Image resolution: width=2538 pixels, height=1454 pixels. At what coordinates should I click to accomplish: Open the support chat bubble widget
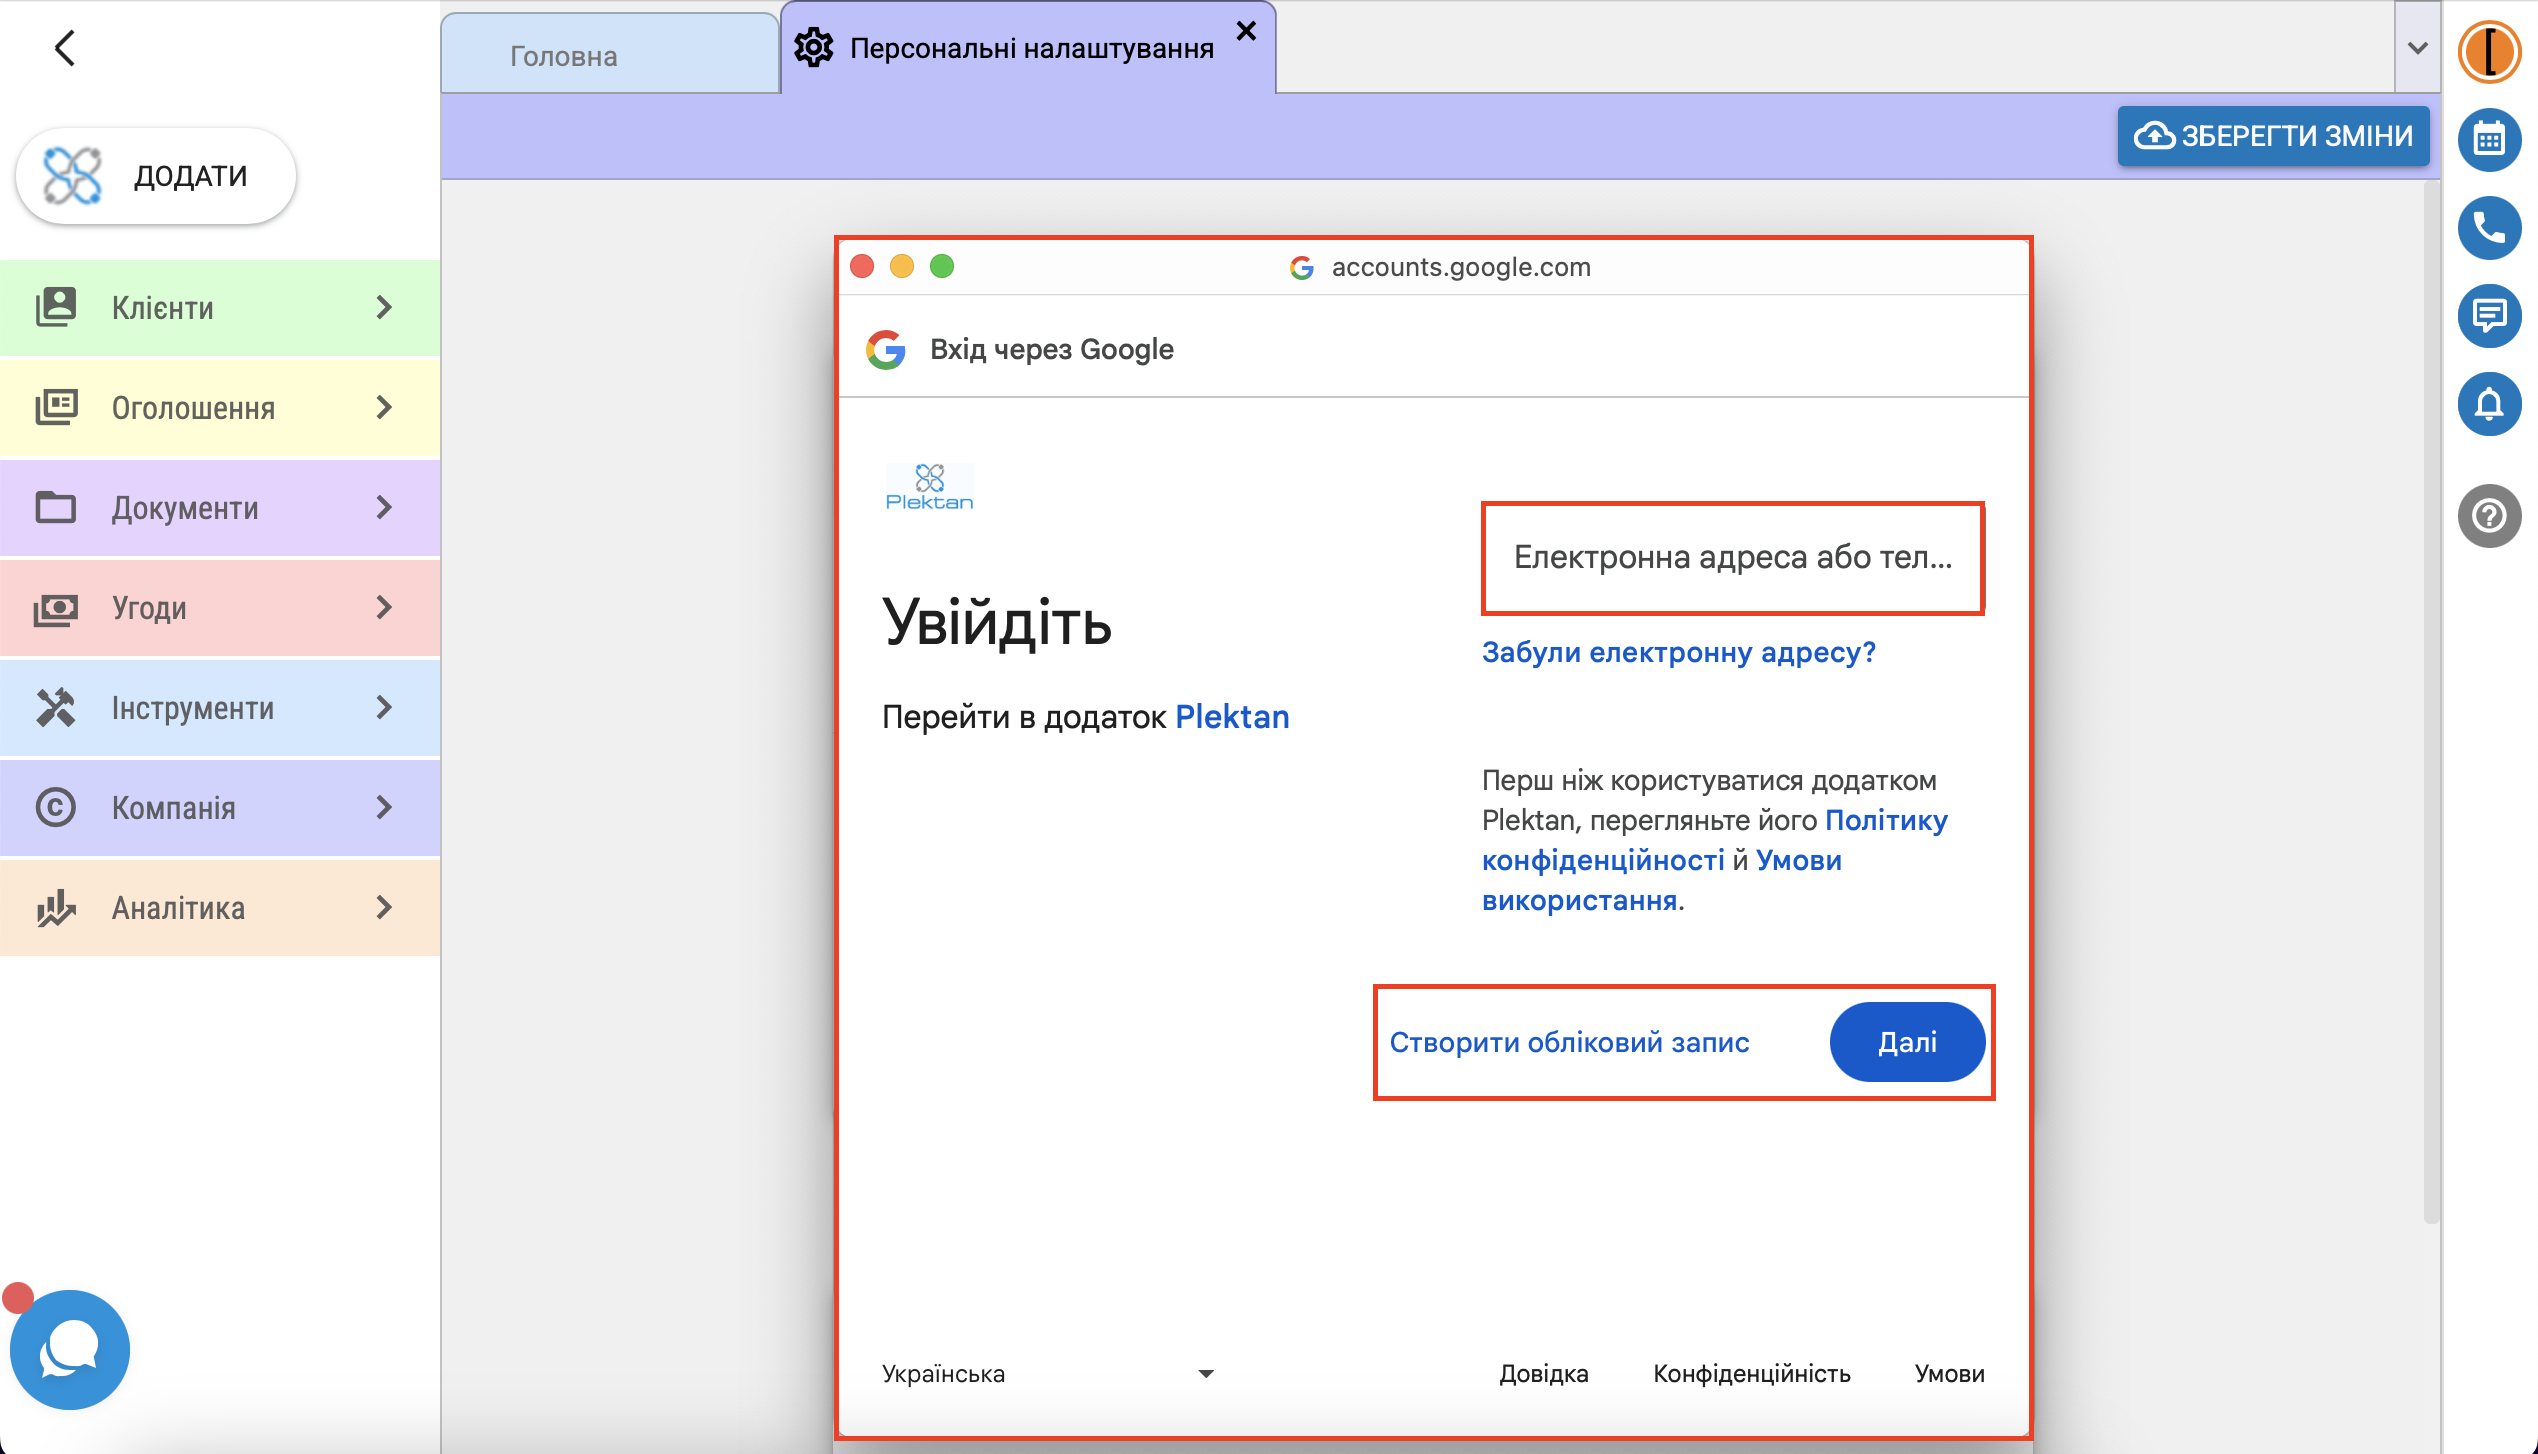pos(69,1349)
